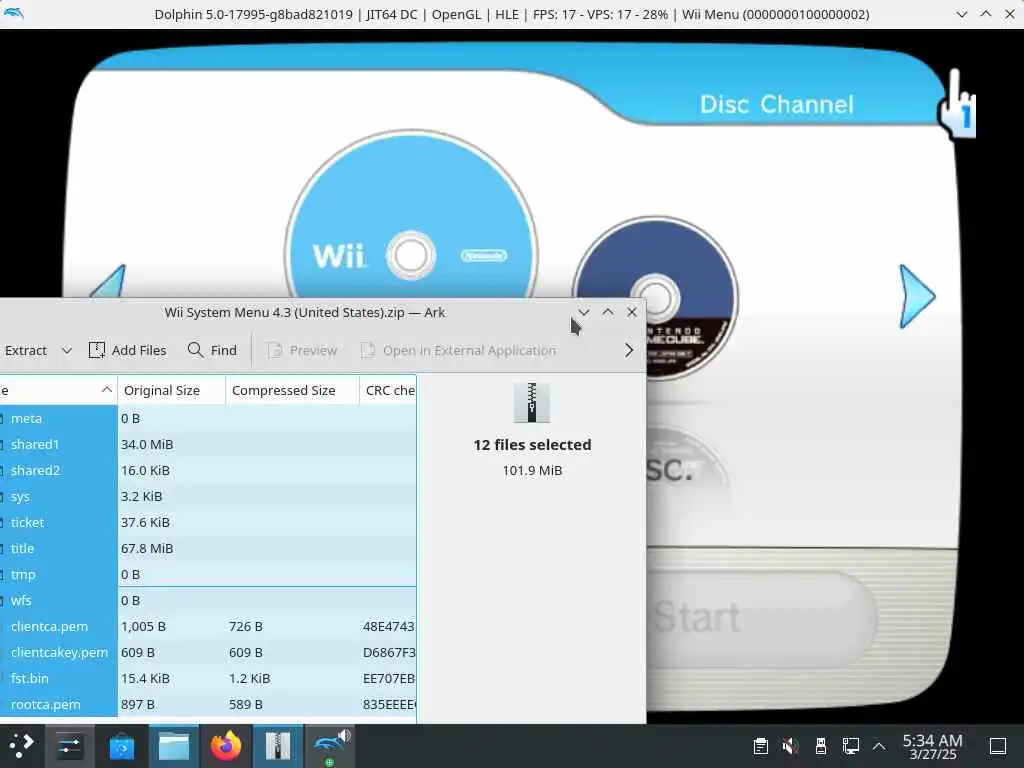
Task: Click the clock showing 5:34 AM
Action: (933, 746)
